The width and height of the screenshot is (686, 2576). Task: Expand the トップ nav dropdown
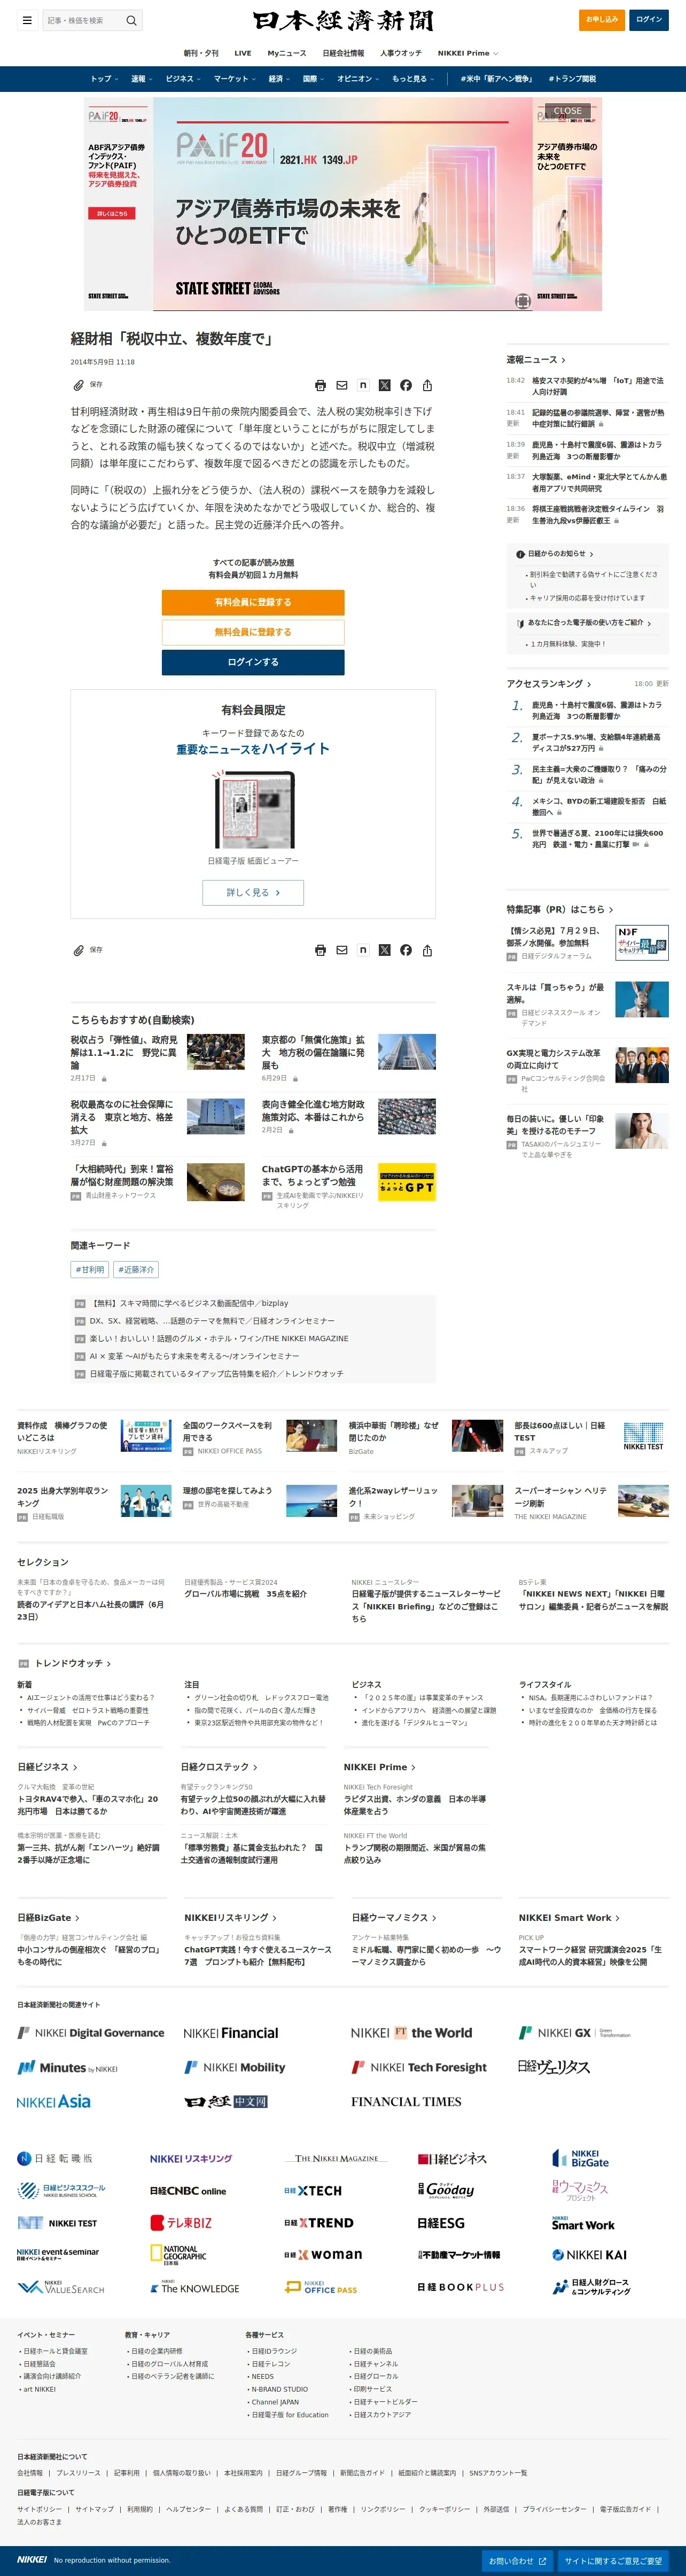click(x=104, y=79)
